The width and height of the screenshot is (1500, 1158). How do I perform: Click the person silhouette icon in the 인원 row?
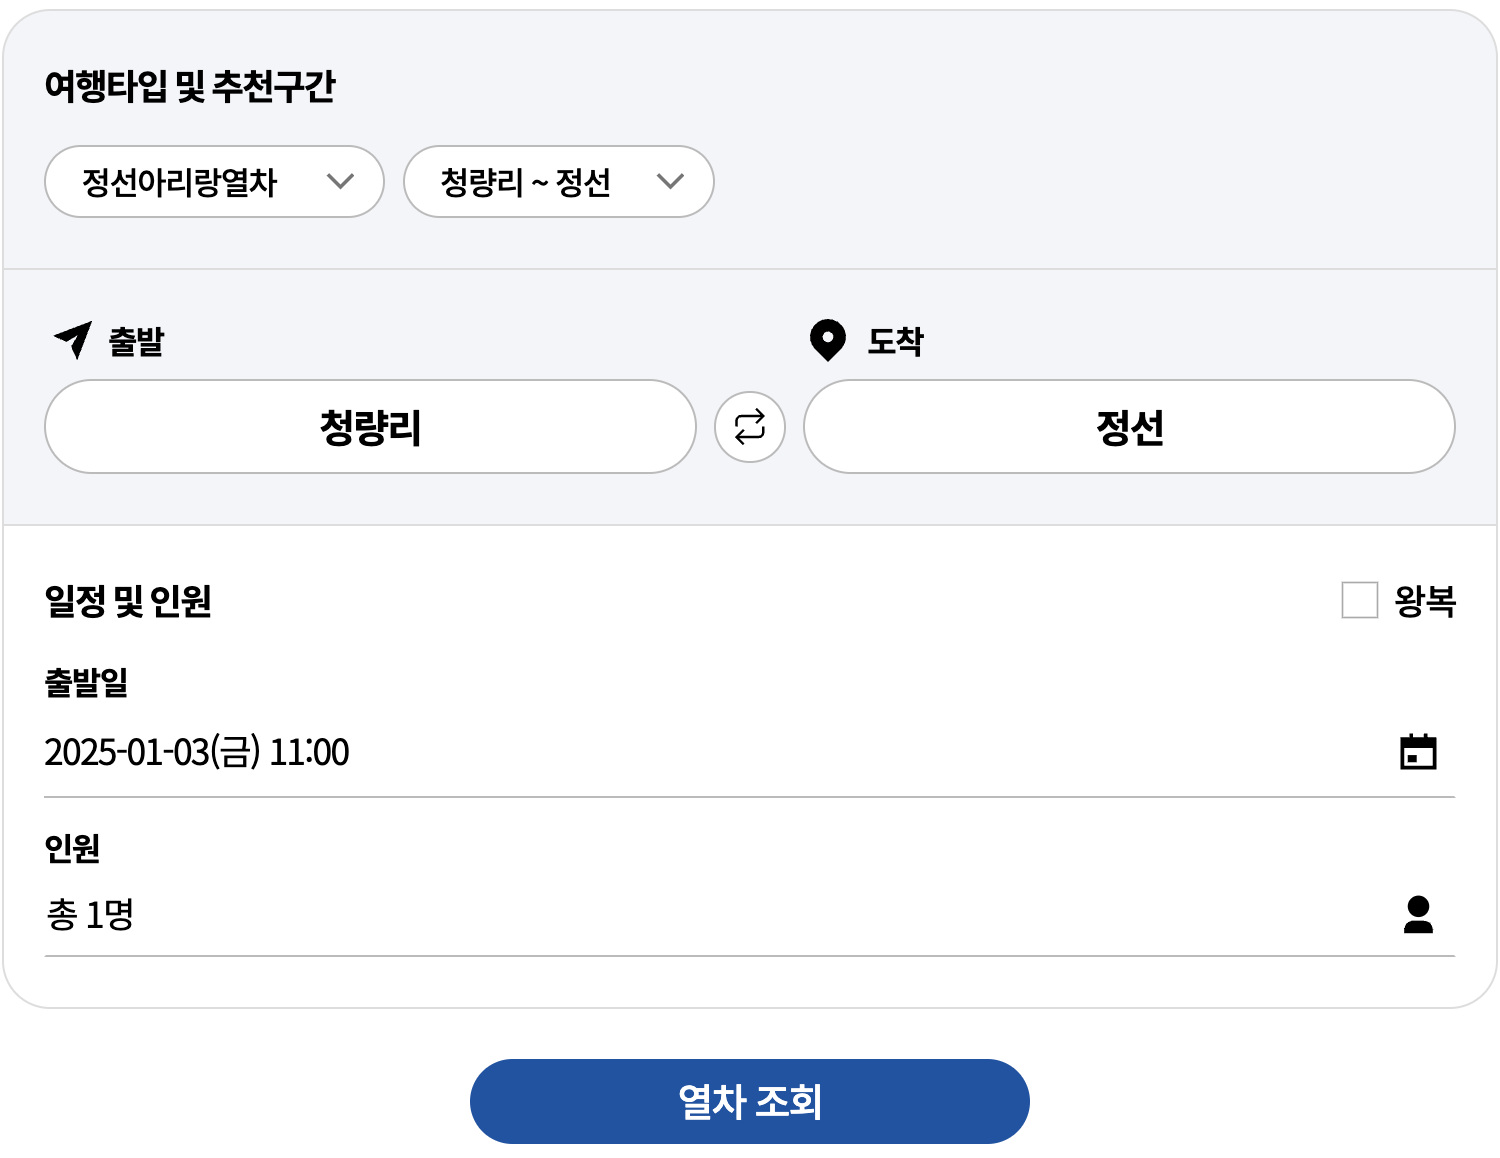click(1419, 913)
